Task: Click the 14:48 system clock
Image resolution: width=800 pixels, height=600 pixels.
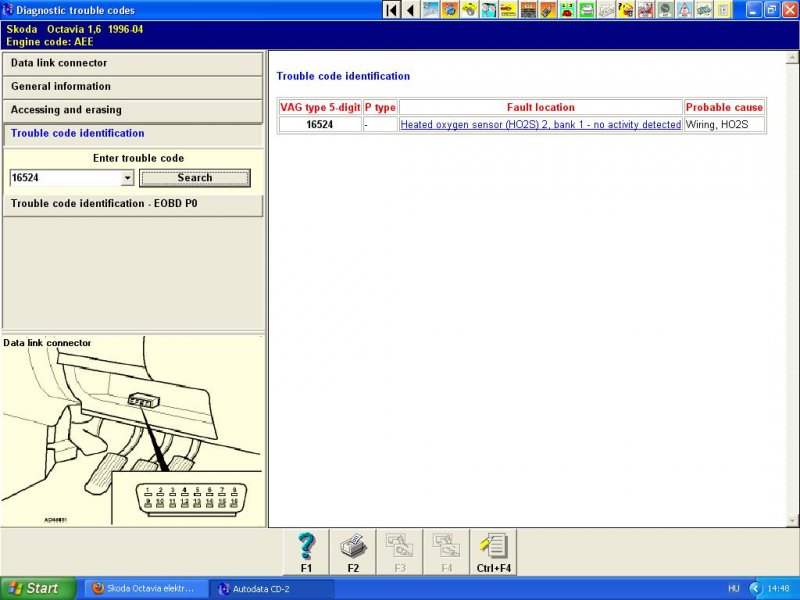Action: [x=778, y=589]
